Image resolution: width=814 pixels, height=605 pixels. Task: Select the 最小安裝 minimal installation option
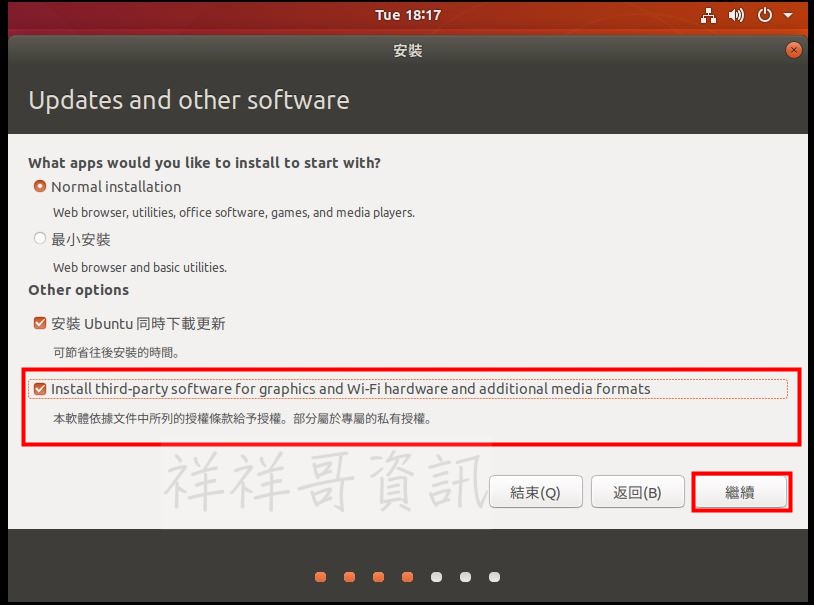39,238
